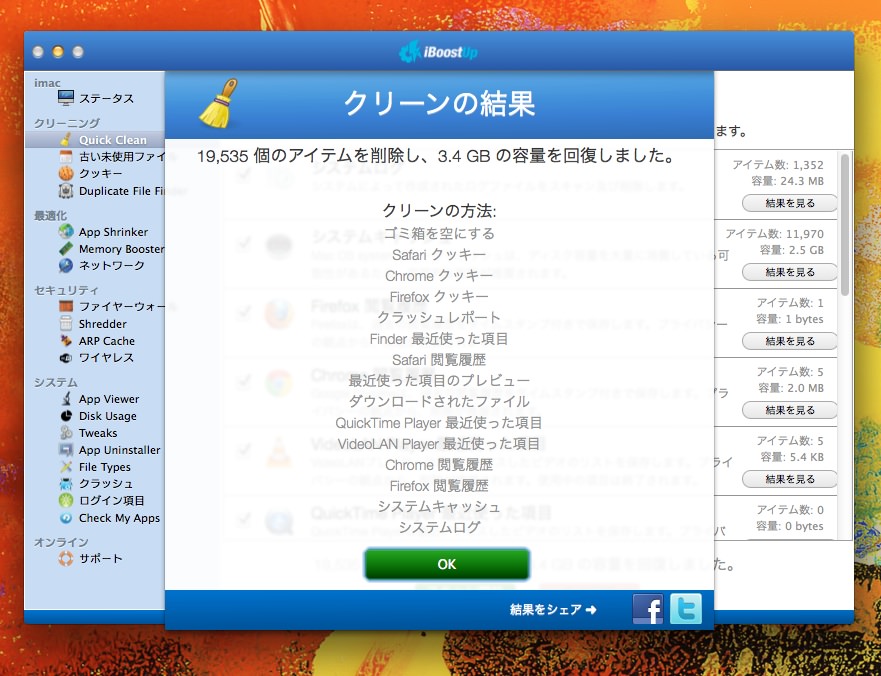The height and width of the screenshot is (676, 881).
Task: Click the クラッシュレポート list entry
Action: 439,317
